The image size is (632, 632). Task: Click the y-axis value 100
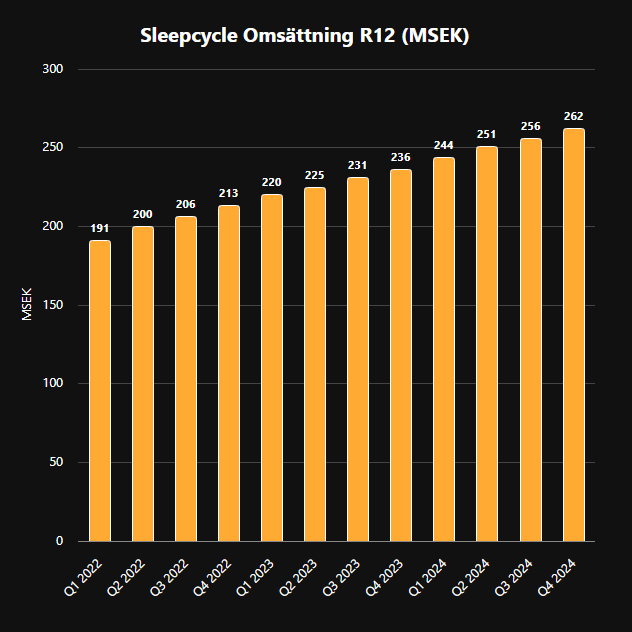coord(53,383)
